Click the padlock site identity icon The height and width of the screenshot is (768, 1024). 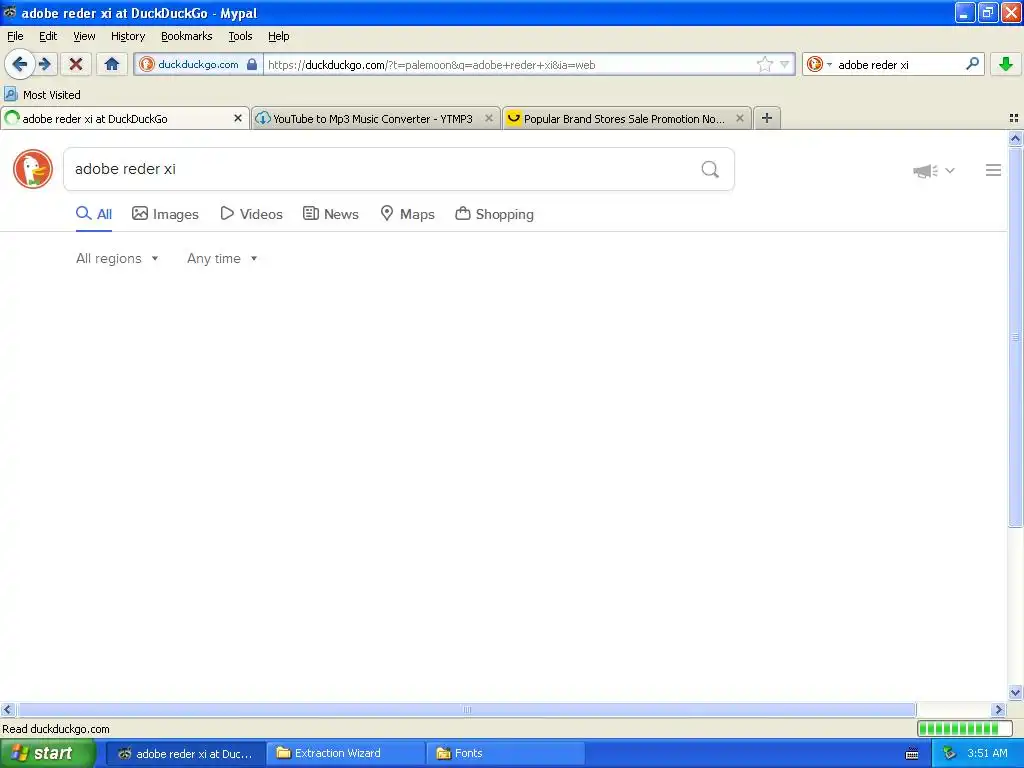252,64
